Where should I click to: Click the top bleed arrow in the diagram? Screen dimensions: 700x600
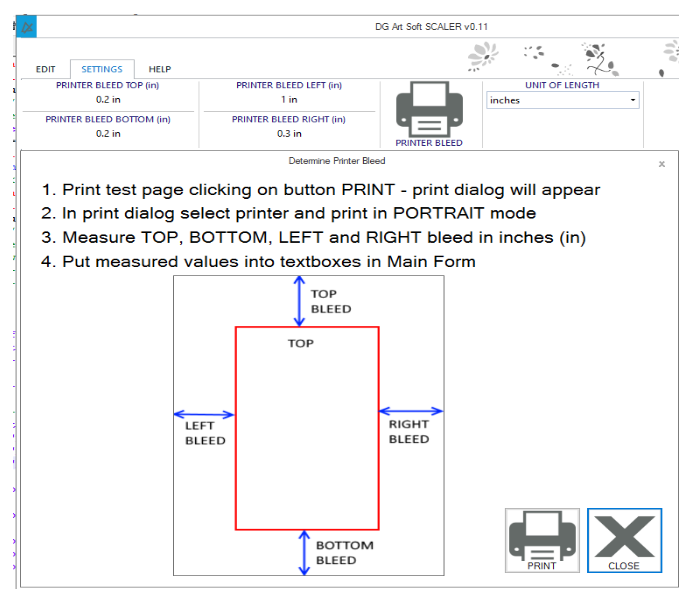click(x=298, y=300)
